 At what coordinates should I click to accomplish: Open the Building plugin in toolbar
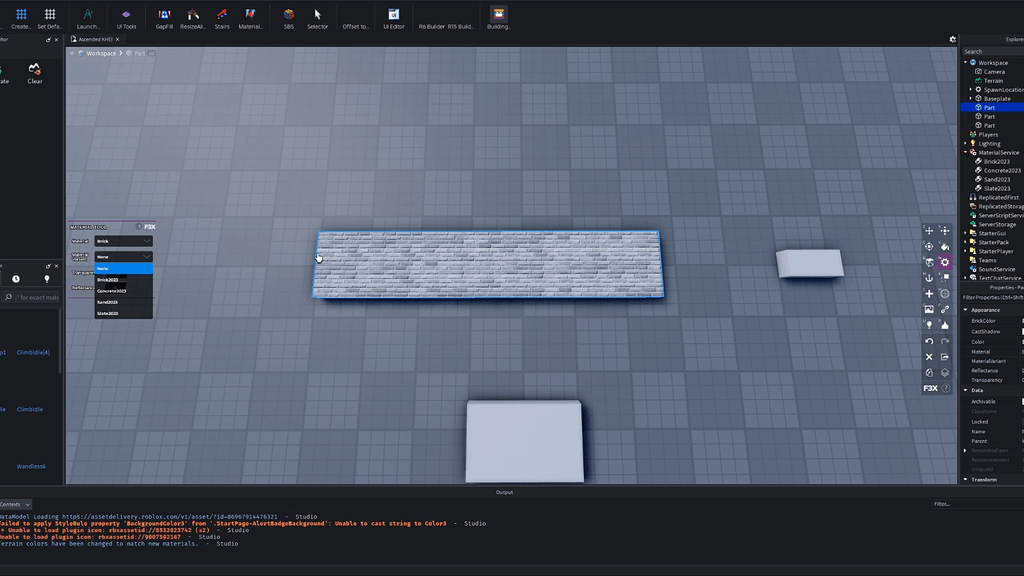pos(498,18)
